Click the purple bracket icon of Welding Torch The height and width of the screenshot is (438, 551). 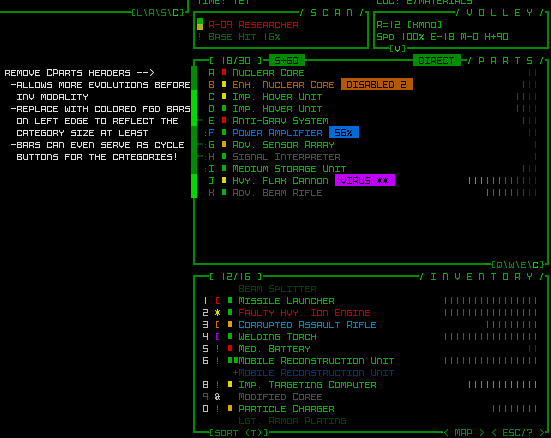[x=218, y=336]
